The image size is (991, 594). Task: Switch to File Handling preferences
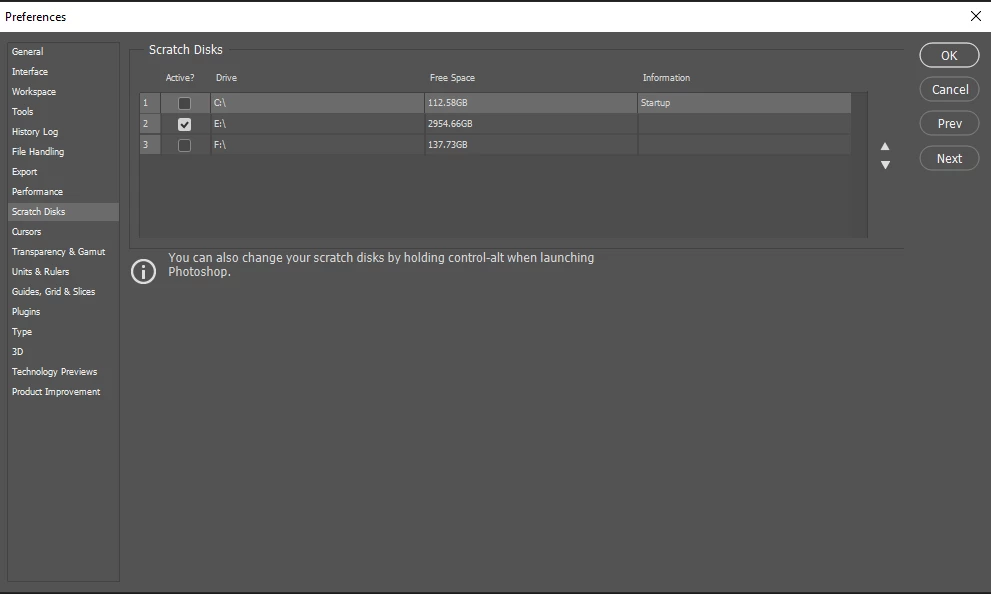click(x=63, y=152)
